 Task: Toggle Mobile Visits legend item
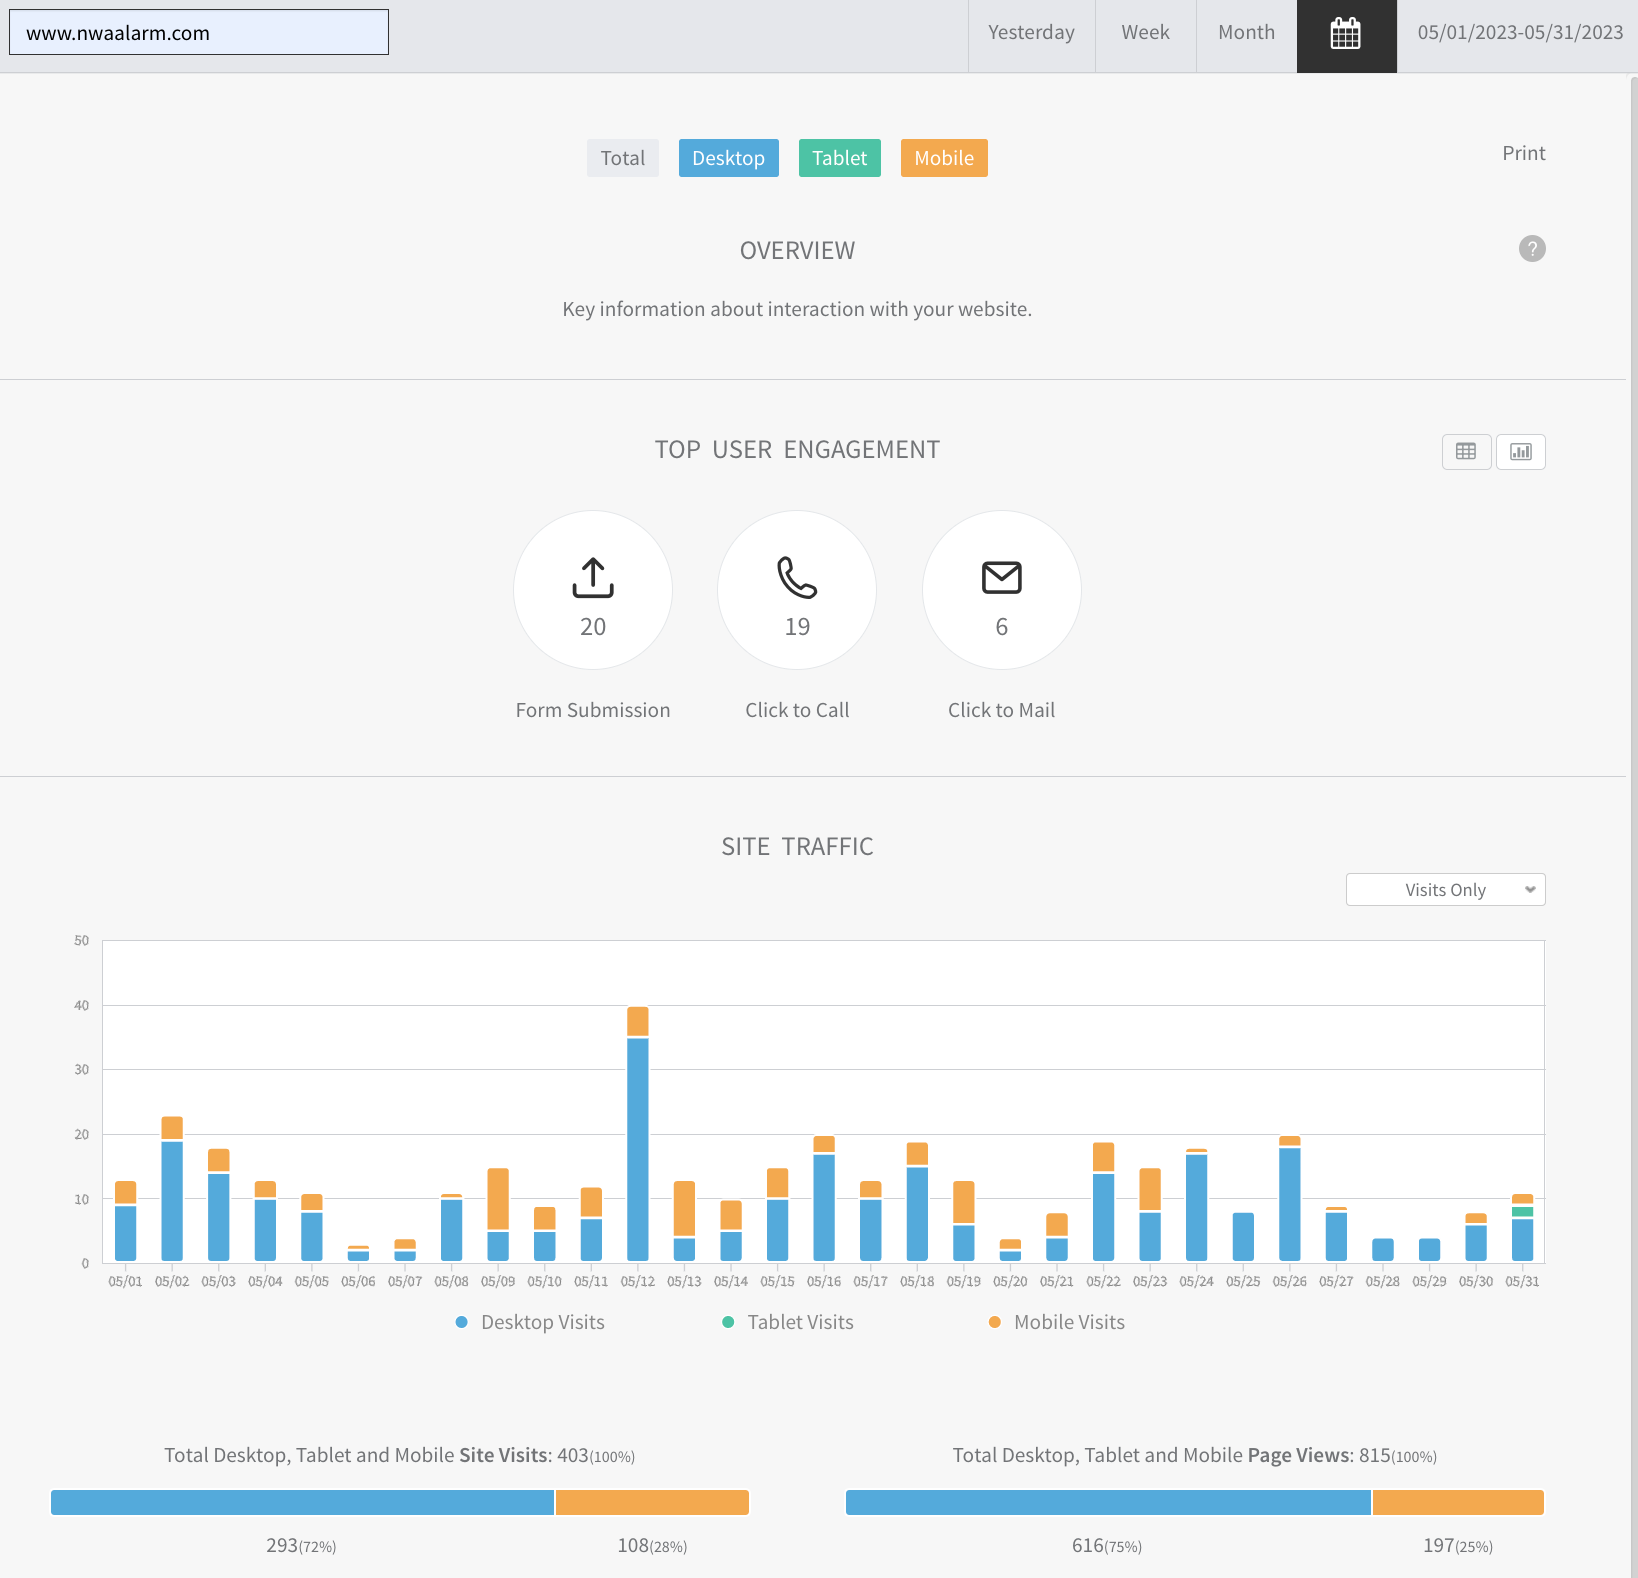[x=1057, y=1322]
